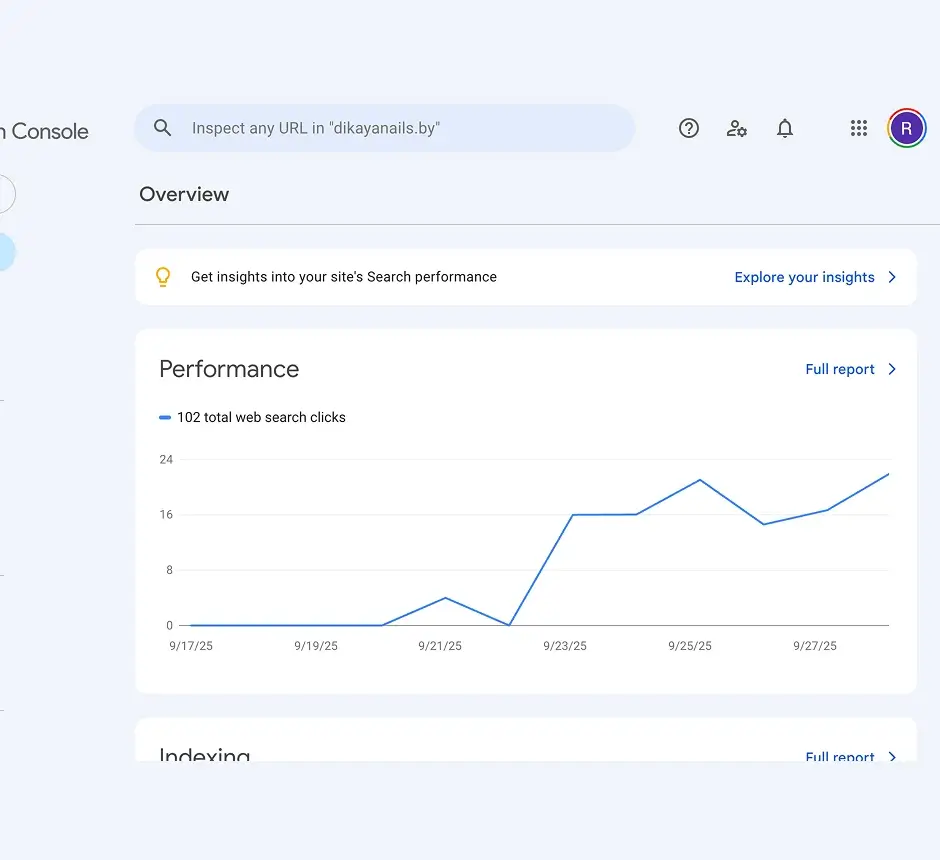
Task: Open the notifications bell
Action: 785,128
